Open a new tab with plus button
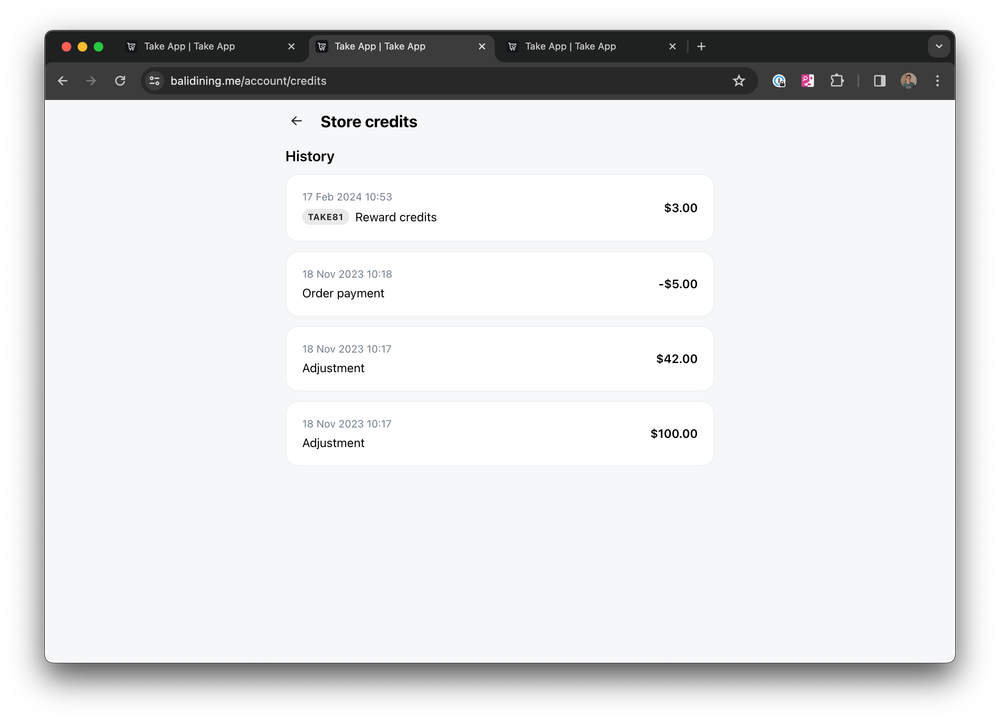The height and width of the screenshot is (722, 1000). pos(701,47)
